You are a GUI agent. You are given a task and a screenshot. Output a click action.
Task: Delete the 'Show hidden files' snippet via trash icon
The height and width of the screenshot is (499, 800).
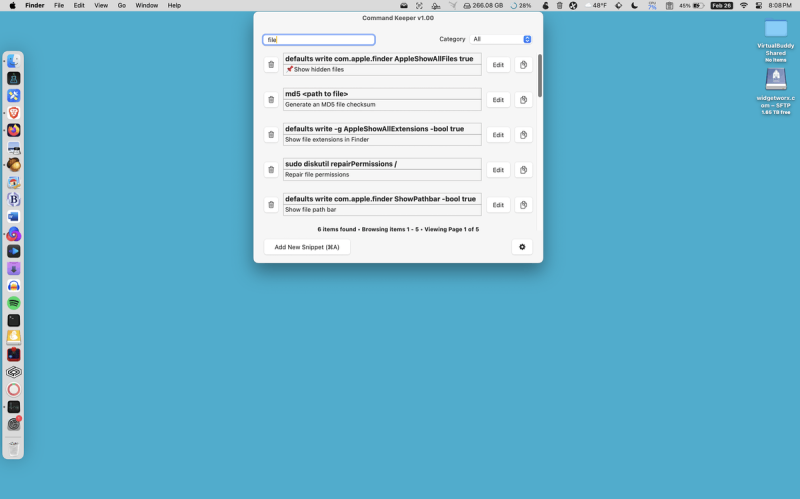[271, 65]
